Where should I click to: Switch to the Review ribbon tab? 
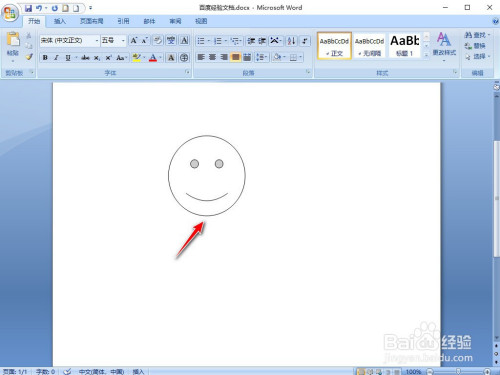(175, 21)
